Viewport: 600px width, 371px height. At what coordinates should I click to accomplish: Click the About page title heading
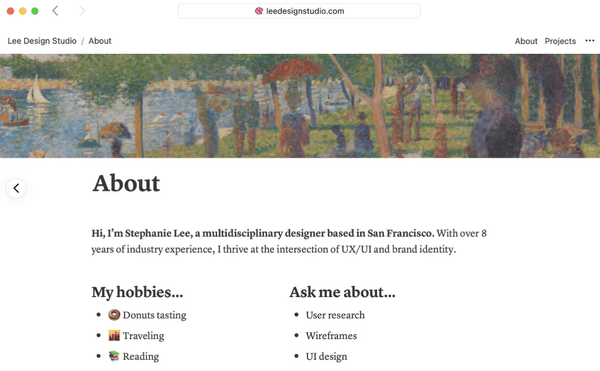pos(126,183)
